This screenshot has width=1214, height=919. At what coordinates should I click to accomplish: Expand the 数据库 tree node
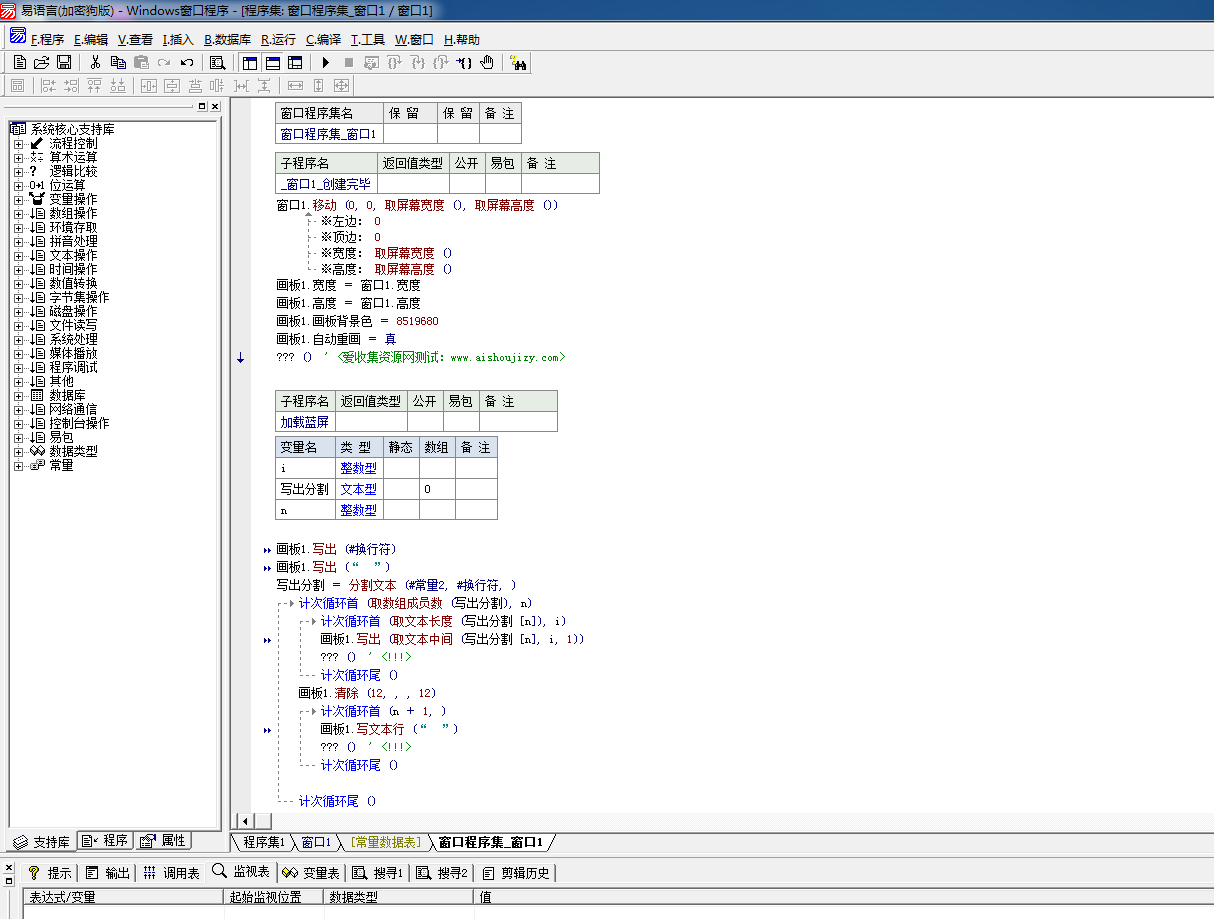(x=17, y=396)
